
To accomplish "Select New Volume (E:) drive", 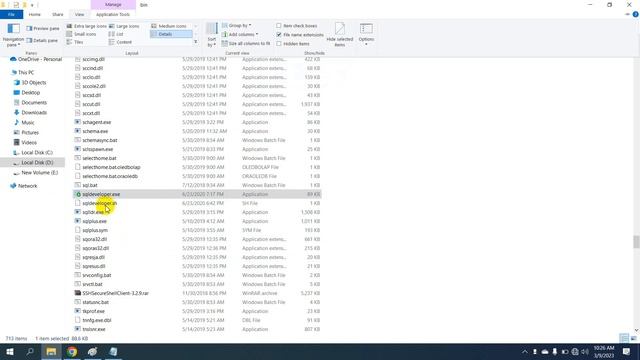I will pos(36,173).
